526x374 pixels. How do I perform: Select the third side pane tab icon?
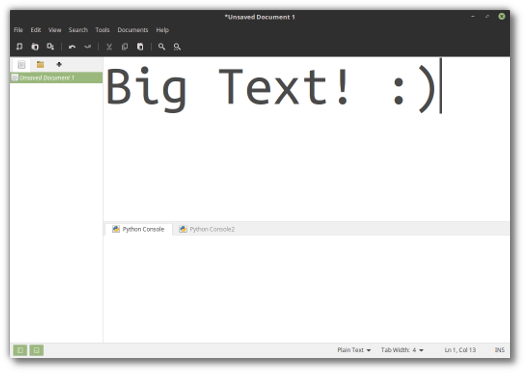(59, 64)
